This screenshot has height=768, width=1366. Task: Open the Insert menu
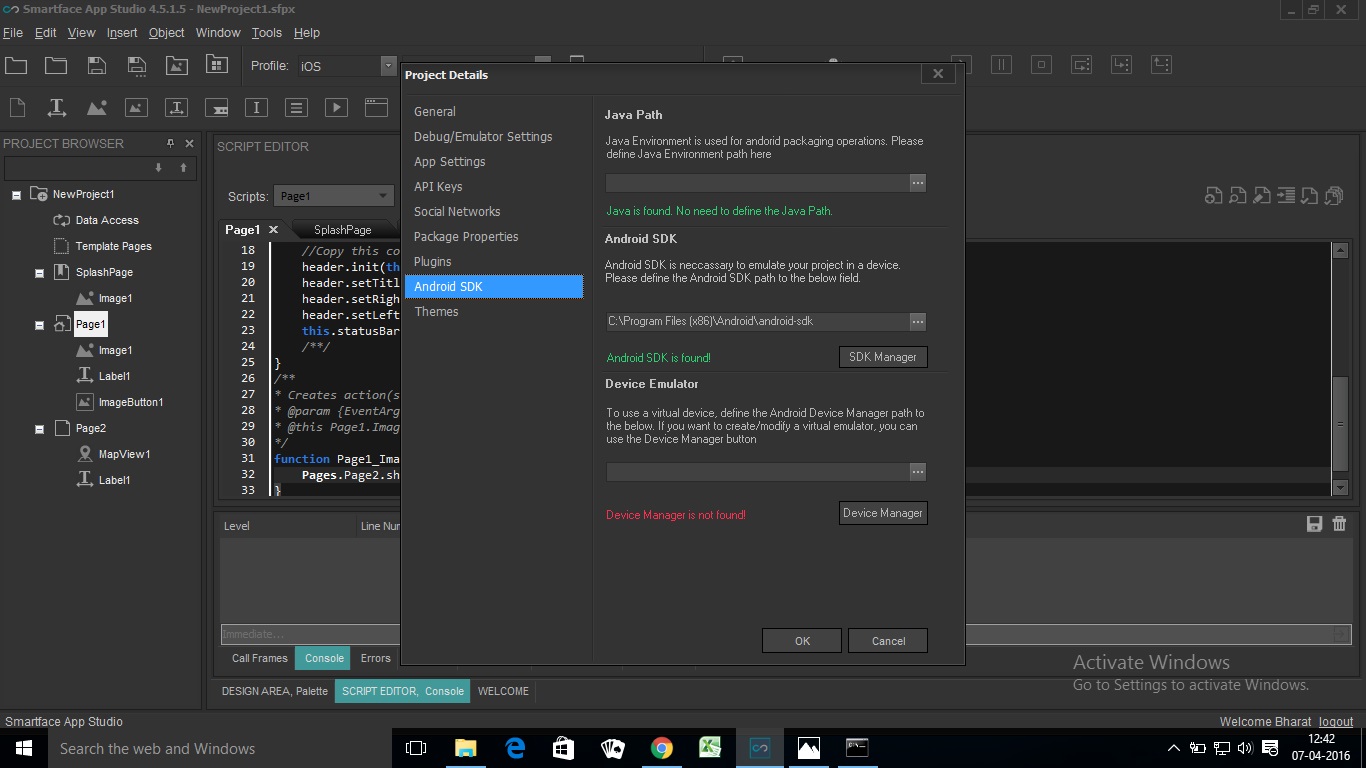[x=122, y=33]
